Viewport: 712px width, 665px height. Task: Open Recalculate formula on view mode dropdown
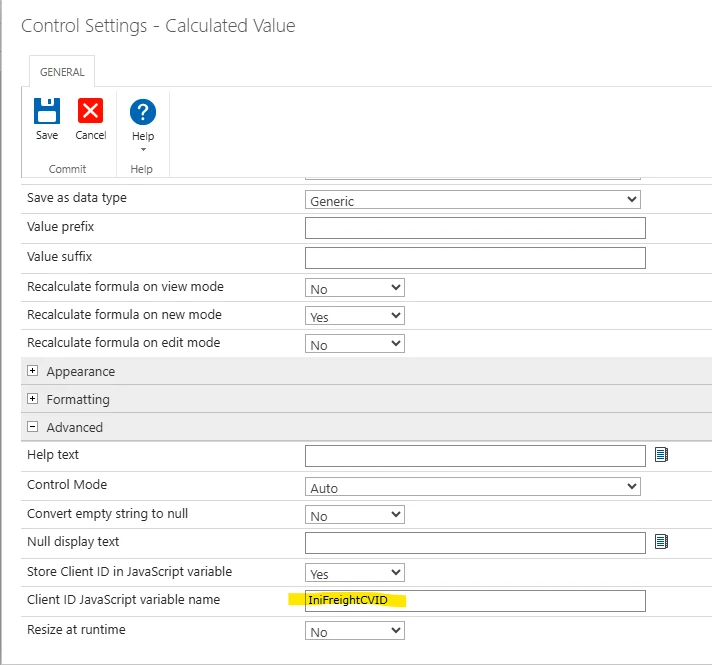[354, 288]
